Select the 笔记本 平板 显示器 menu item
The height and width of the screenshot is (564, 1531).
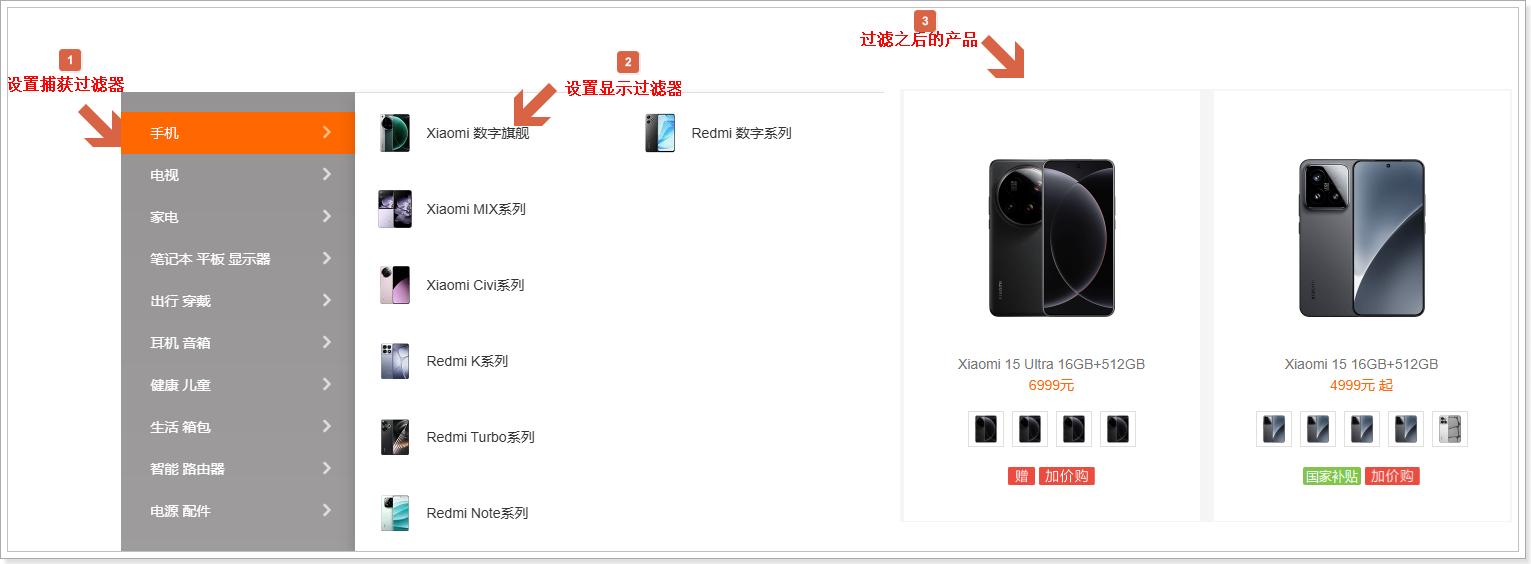point(238,258)
